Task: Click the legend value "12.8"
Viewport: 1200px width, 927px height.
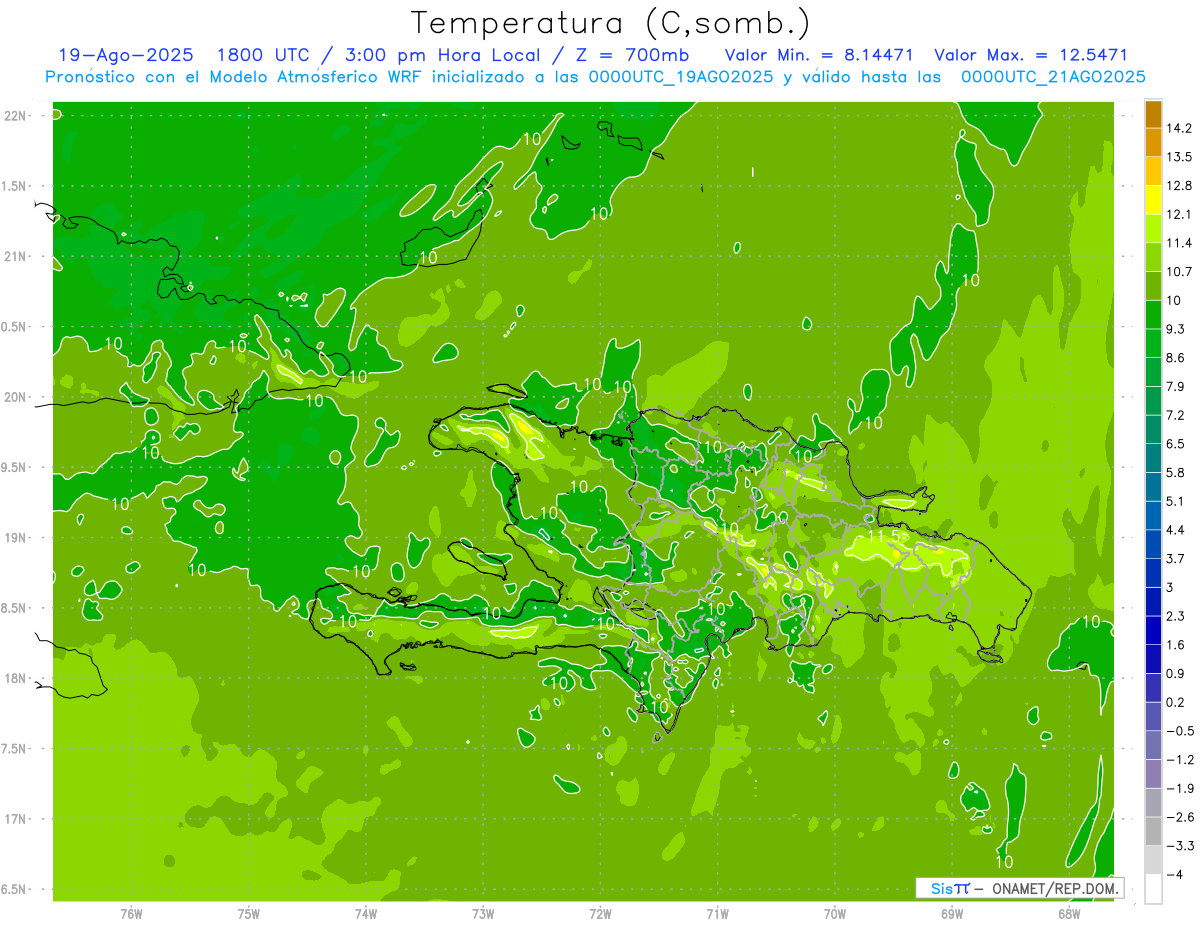Action: (1179, 186)
